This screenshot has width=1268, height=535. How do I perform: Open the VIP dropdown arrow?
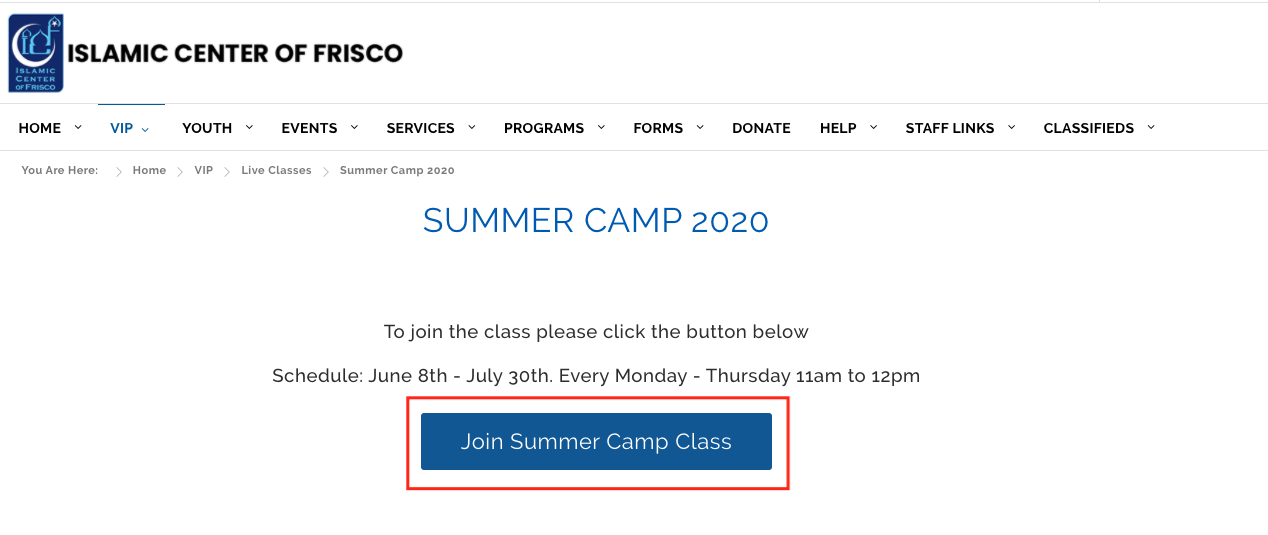pos(145,129)
